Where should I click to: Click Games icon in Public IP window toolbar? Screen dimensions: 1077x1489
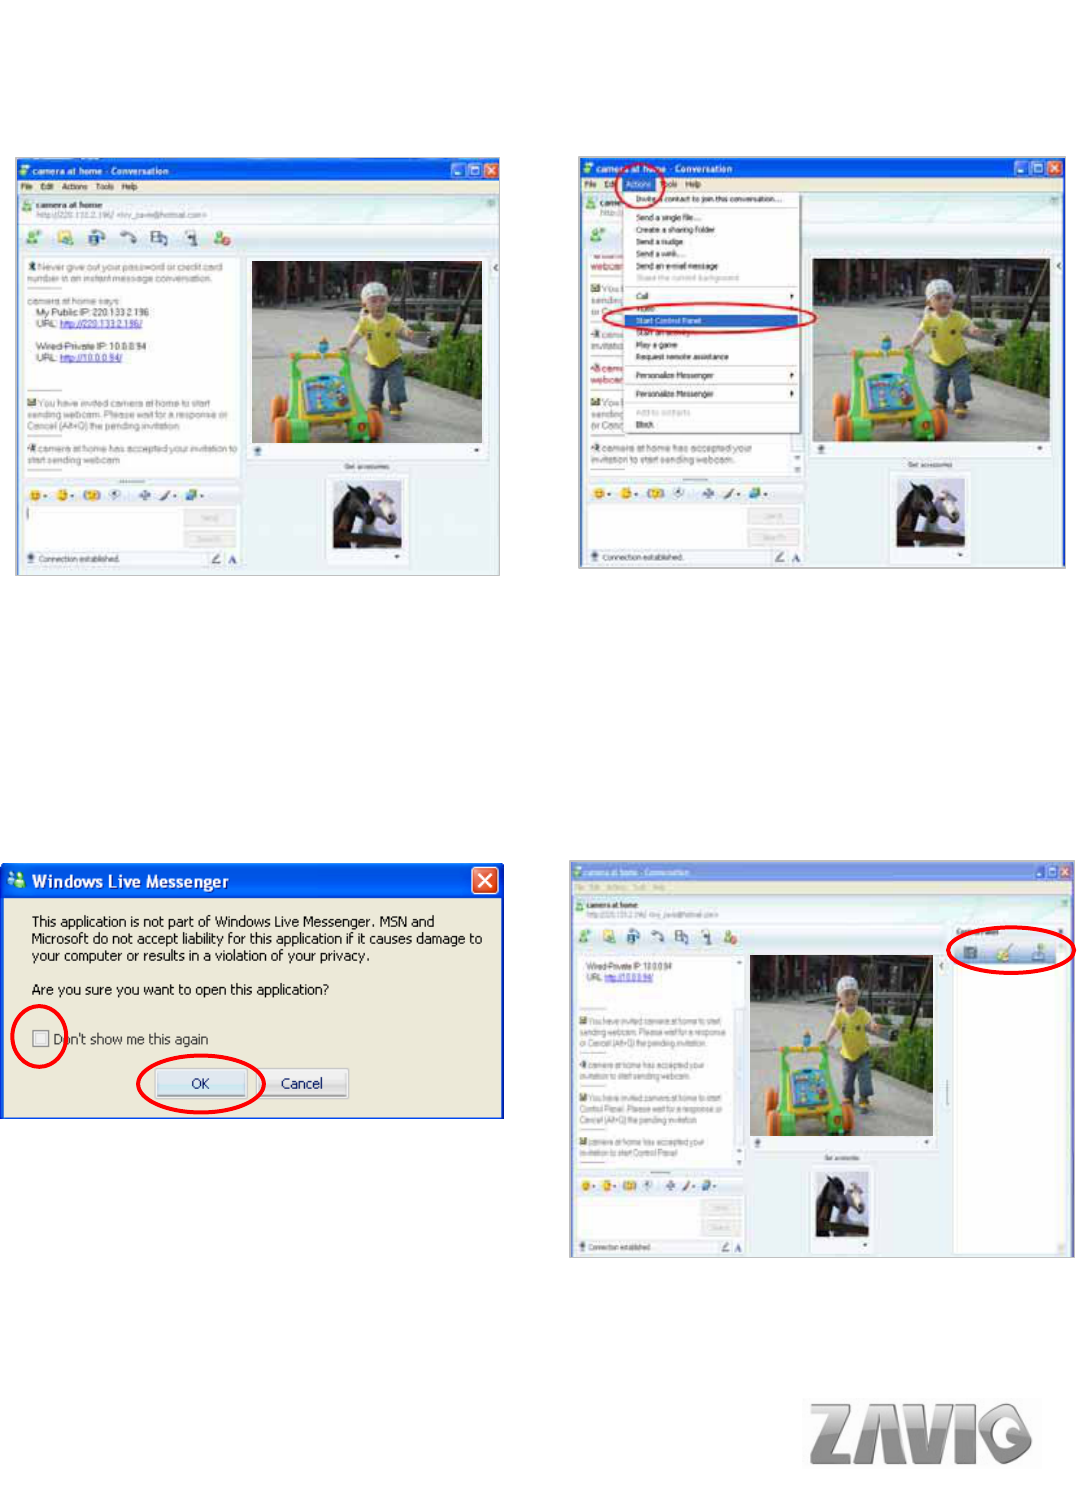[191, 238]
